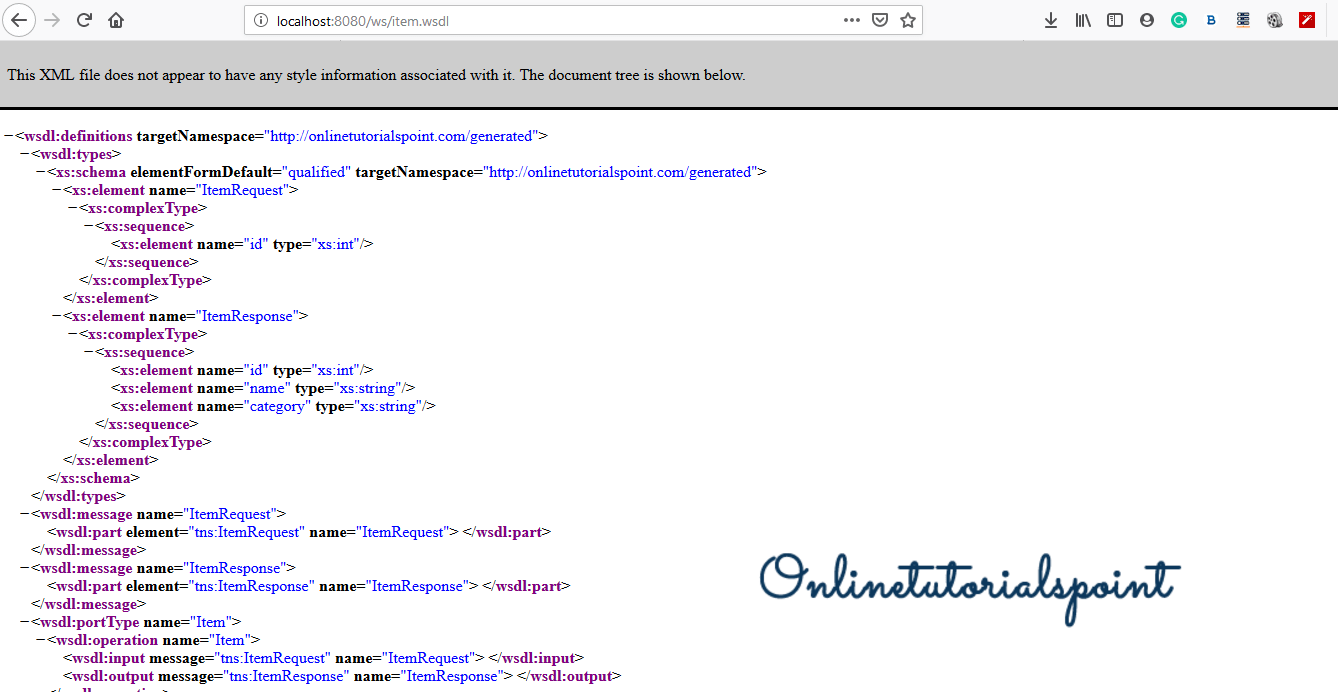The image size is (1338, 692).
Task: Save page to Pocket
Action: click(x=880, y=20)
